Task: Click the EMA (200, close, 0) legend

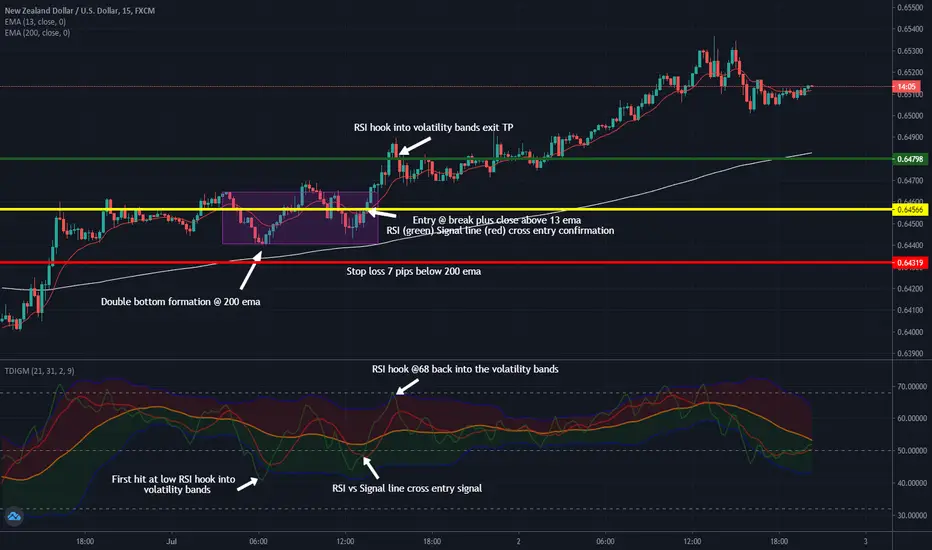Action: [x=37, y=33]
